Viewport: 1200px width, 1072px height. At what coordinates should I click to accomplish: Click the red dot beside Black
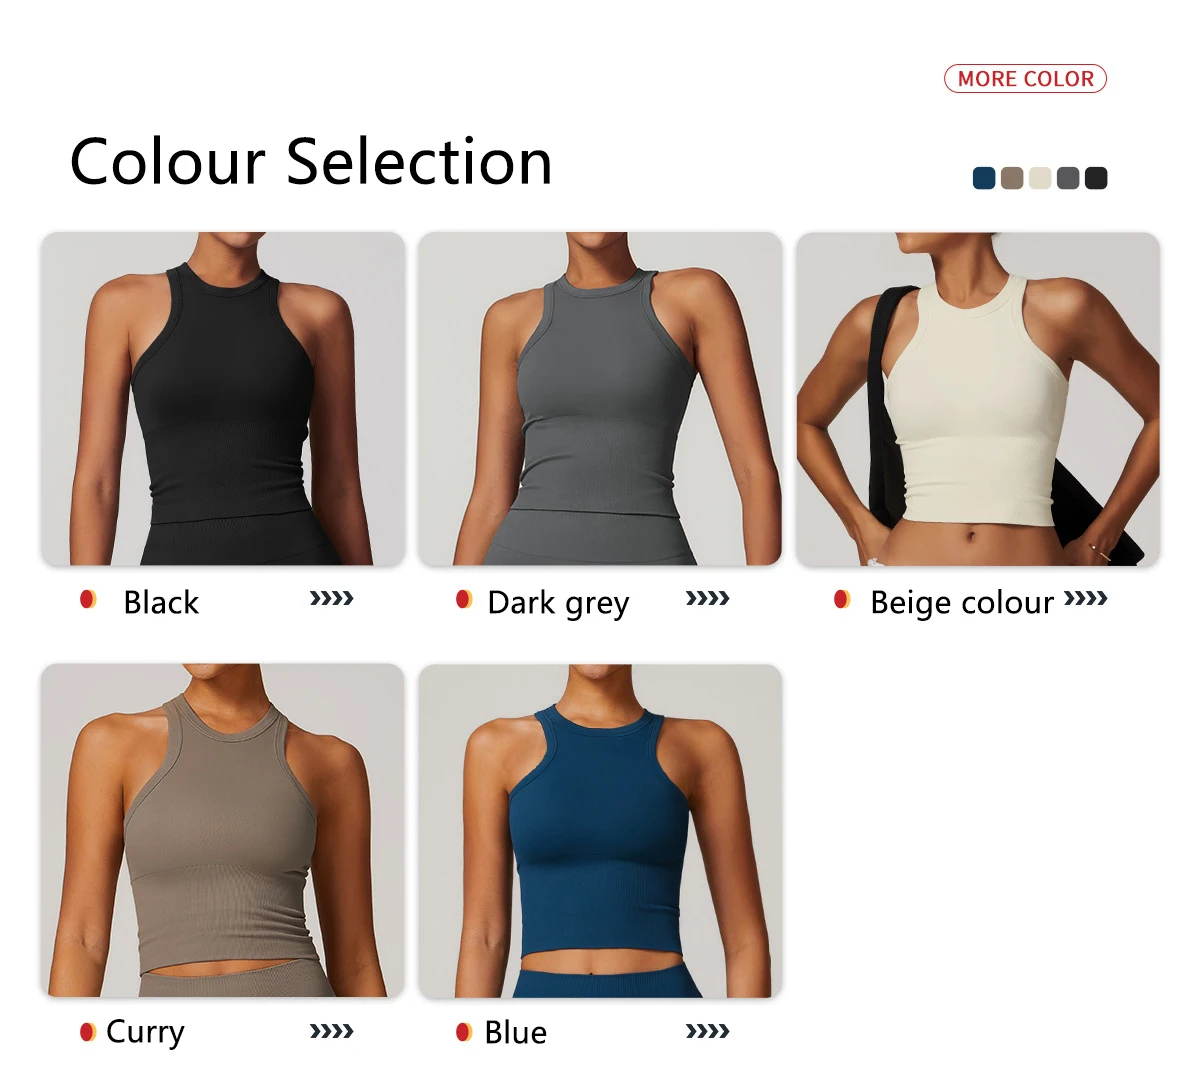(x=88, y=600)
